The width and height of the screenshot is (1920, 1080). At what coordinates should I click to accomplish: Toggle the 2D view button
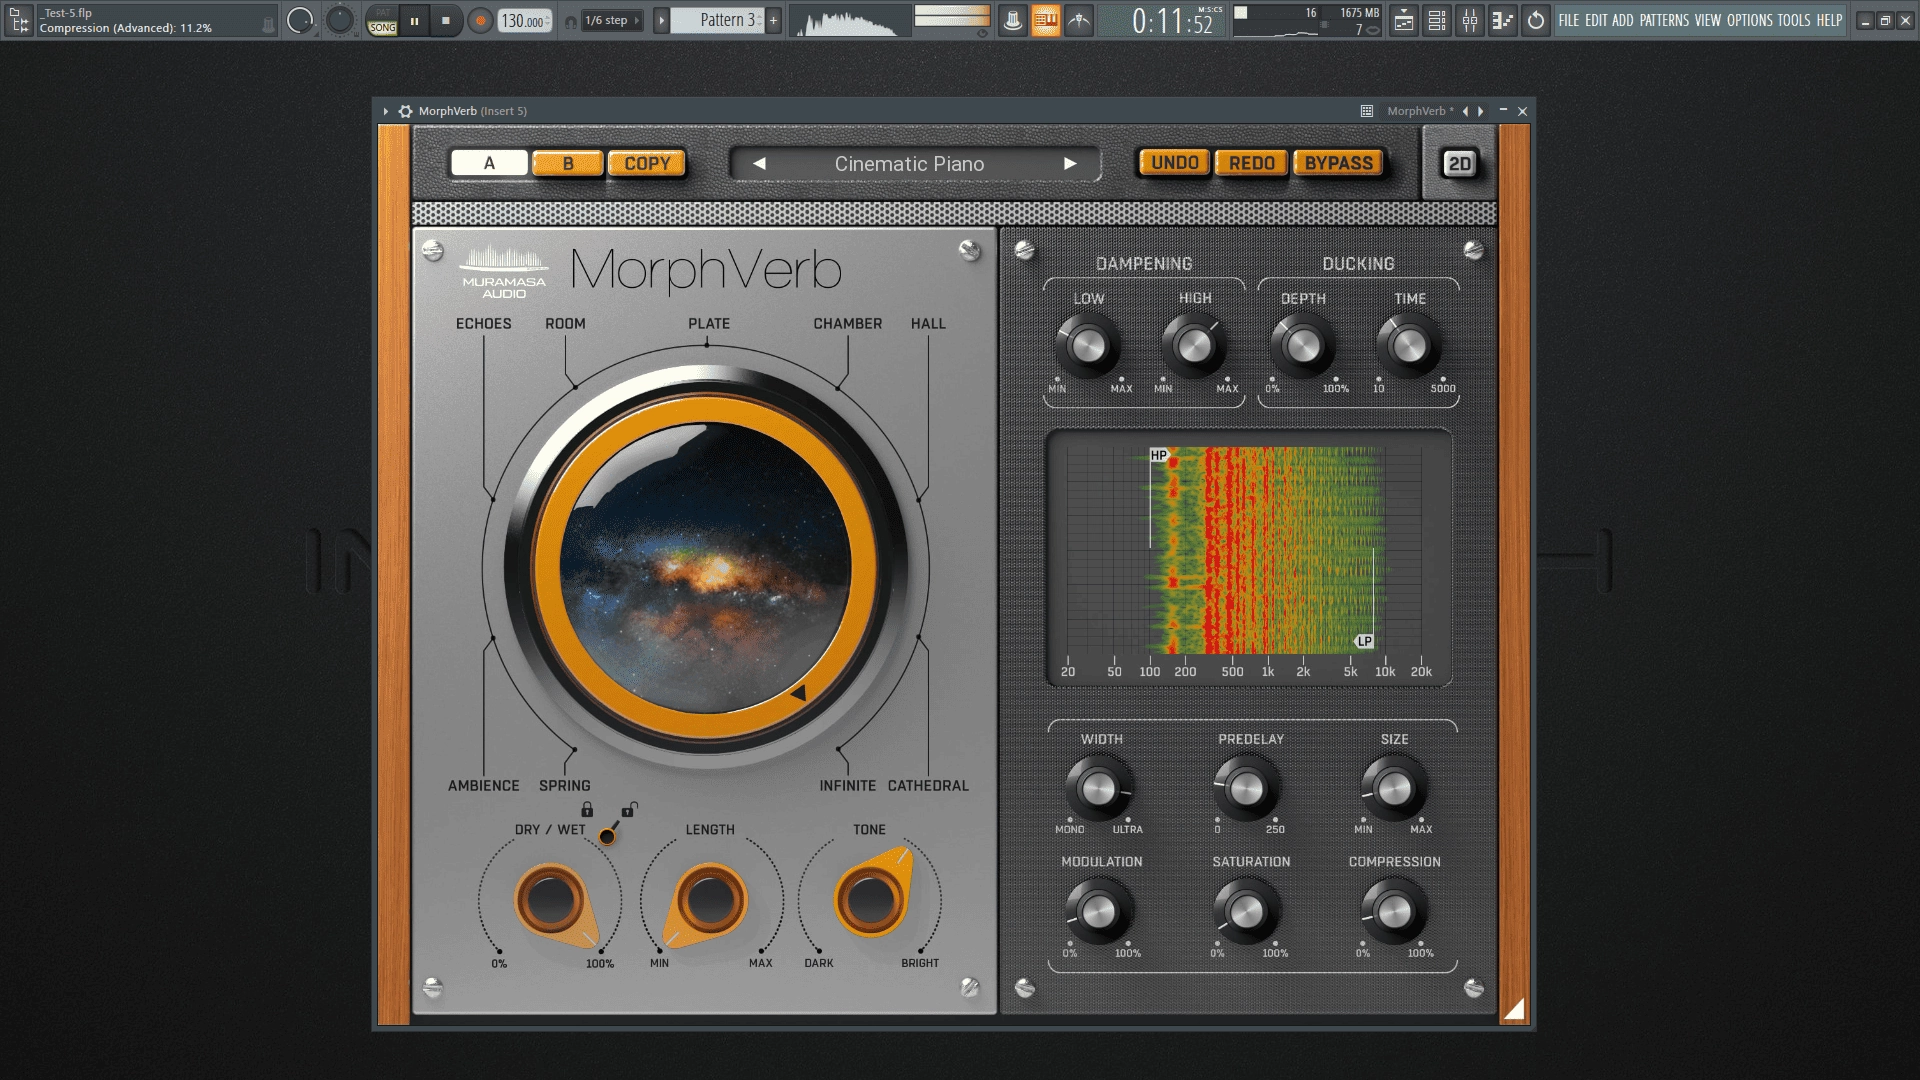[1460, 164]
